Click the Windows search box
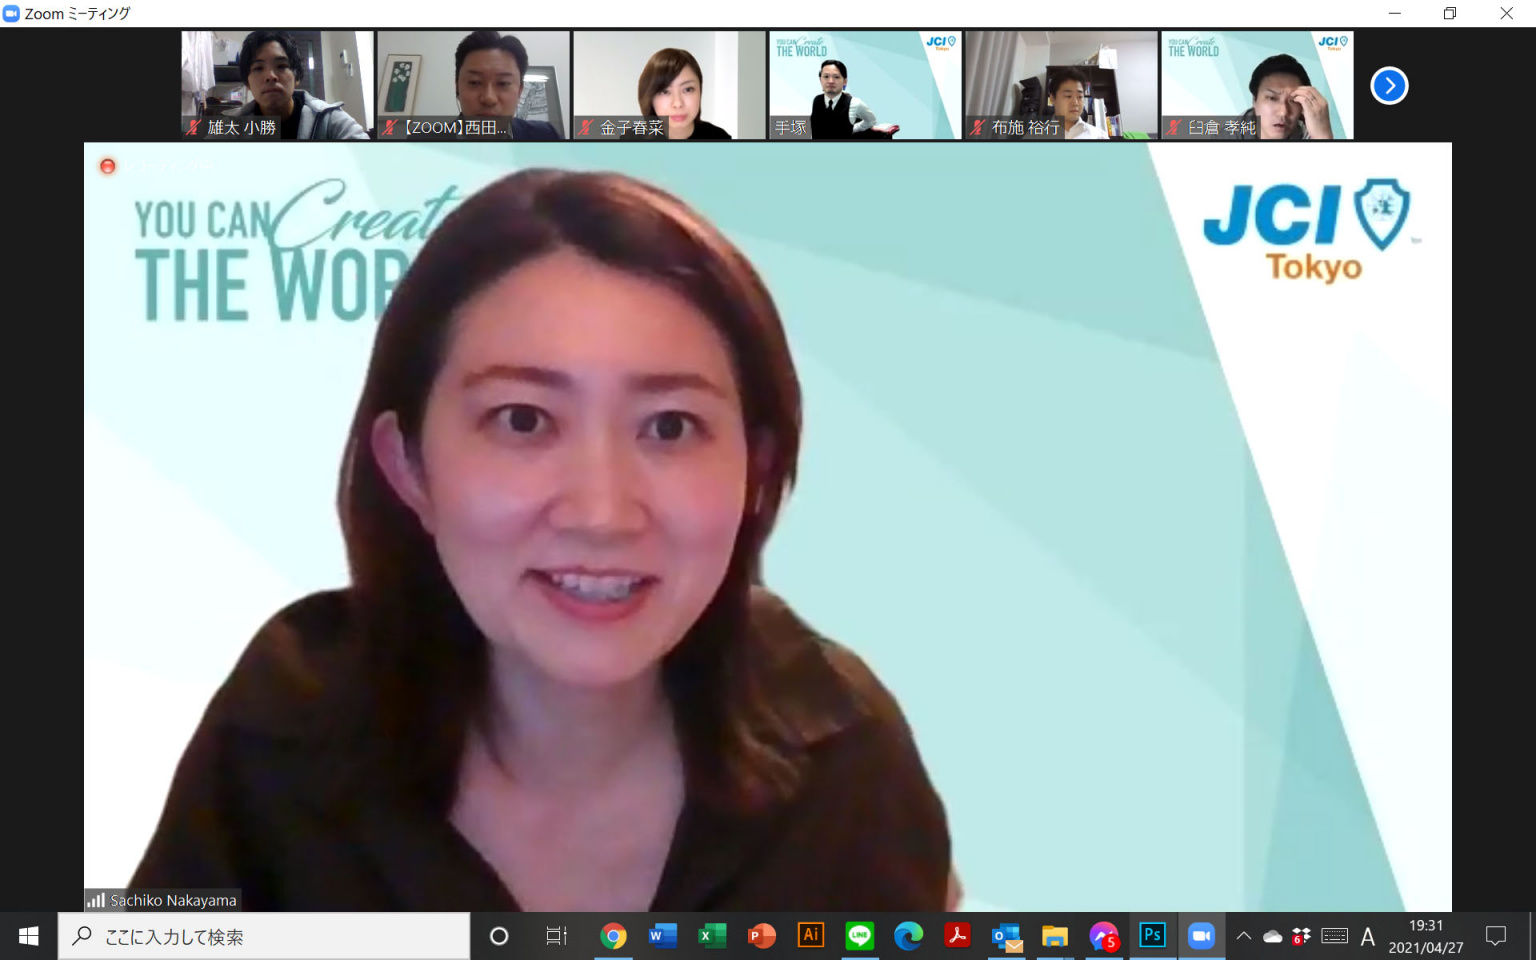Screen dimensions: 1536x960 tap(264, 936)
